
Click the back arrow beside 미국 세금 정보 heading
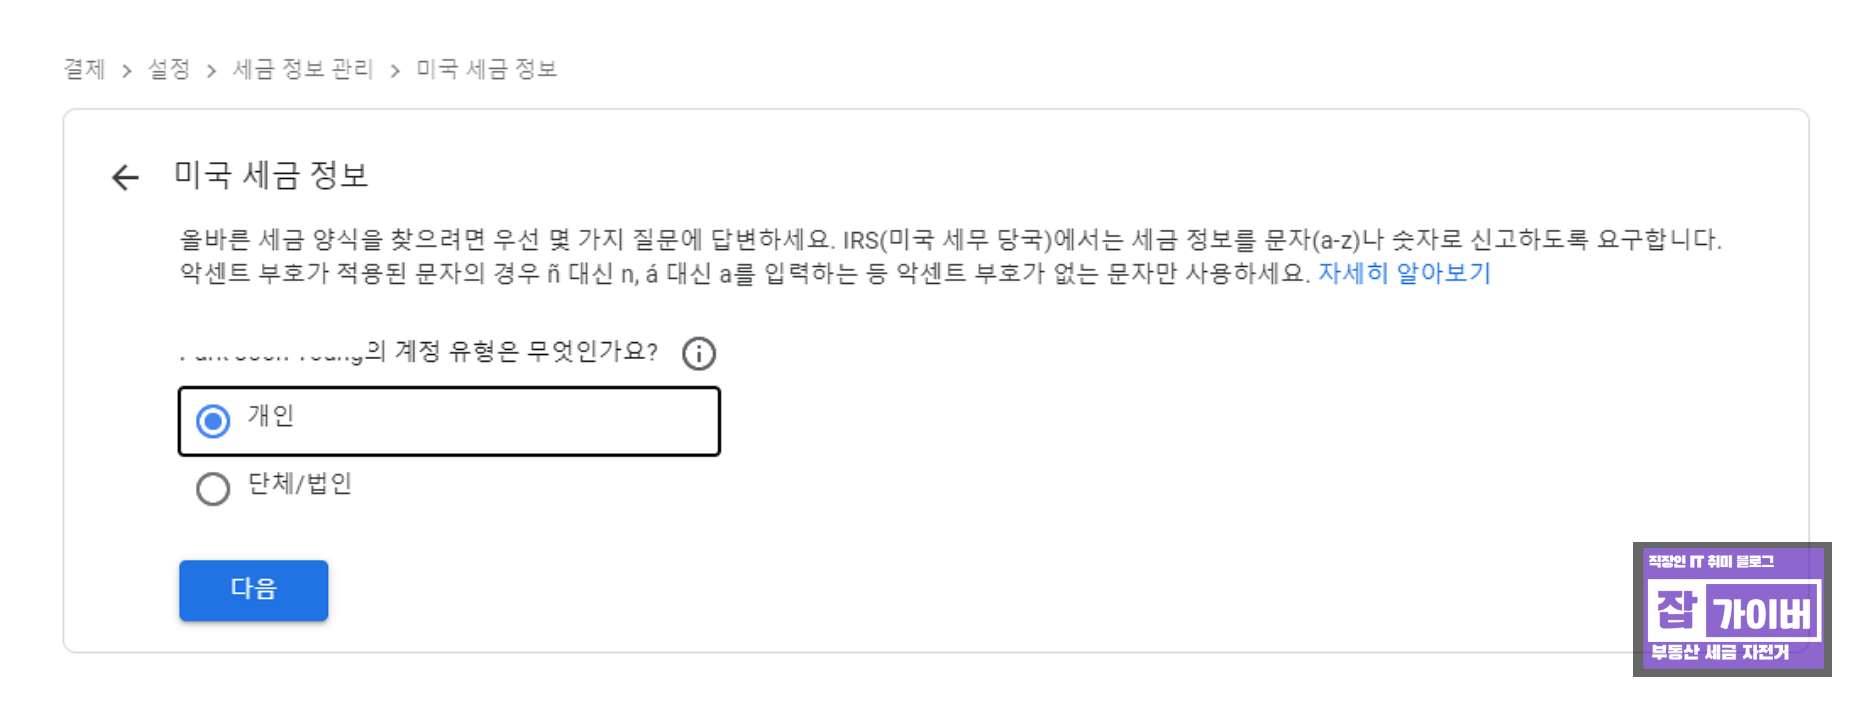124,176
